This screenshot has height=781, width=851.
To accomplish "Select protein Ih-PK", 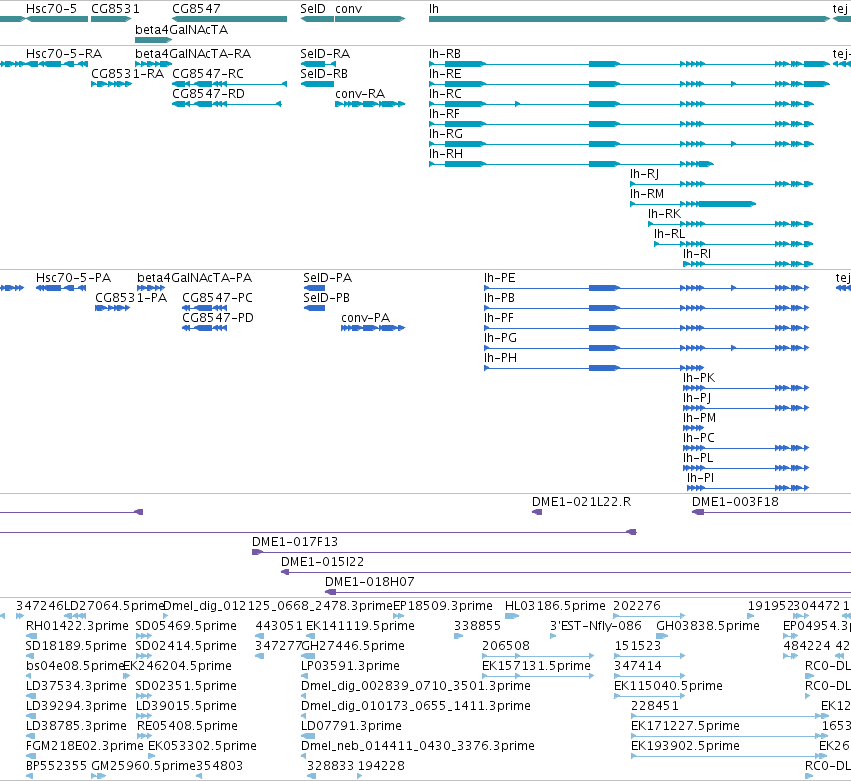I will tap(699, 378).
